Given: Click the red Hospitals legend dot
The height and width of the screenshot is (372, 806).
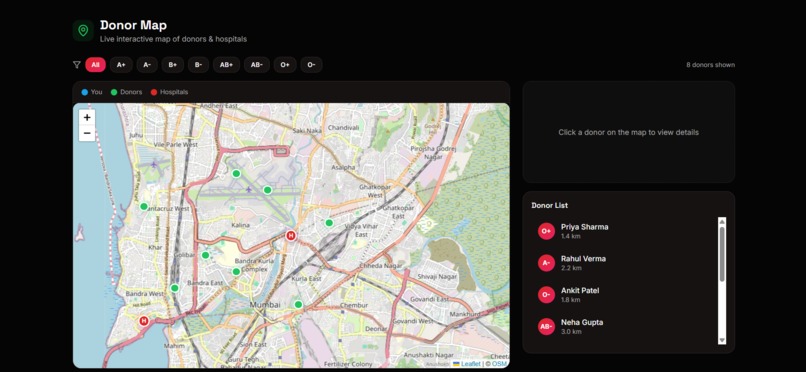Looking at the screenshot, I should [x=154, y=92].
